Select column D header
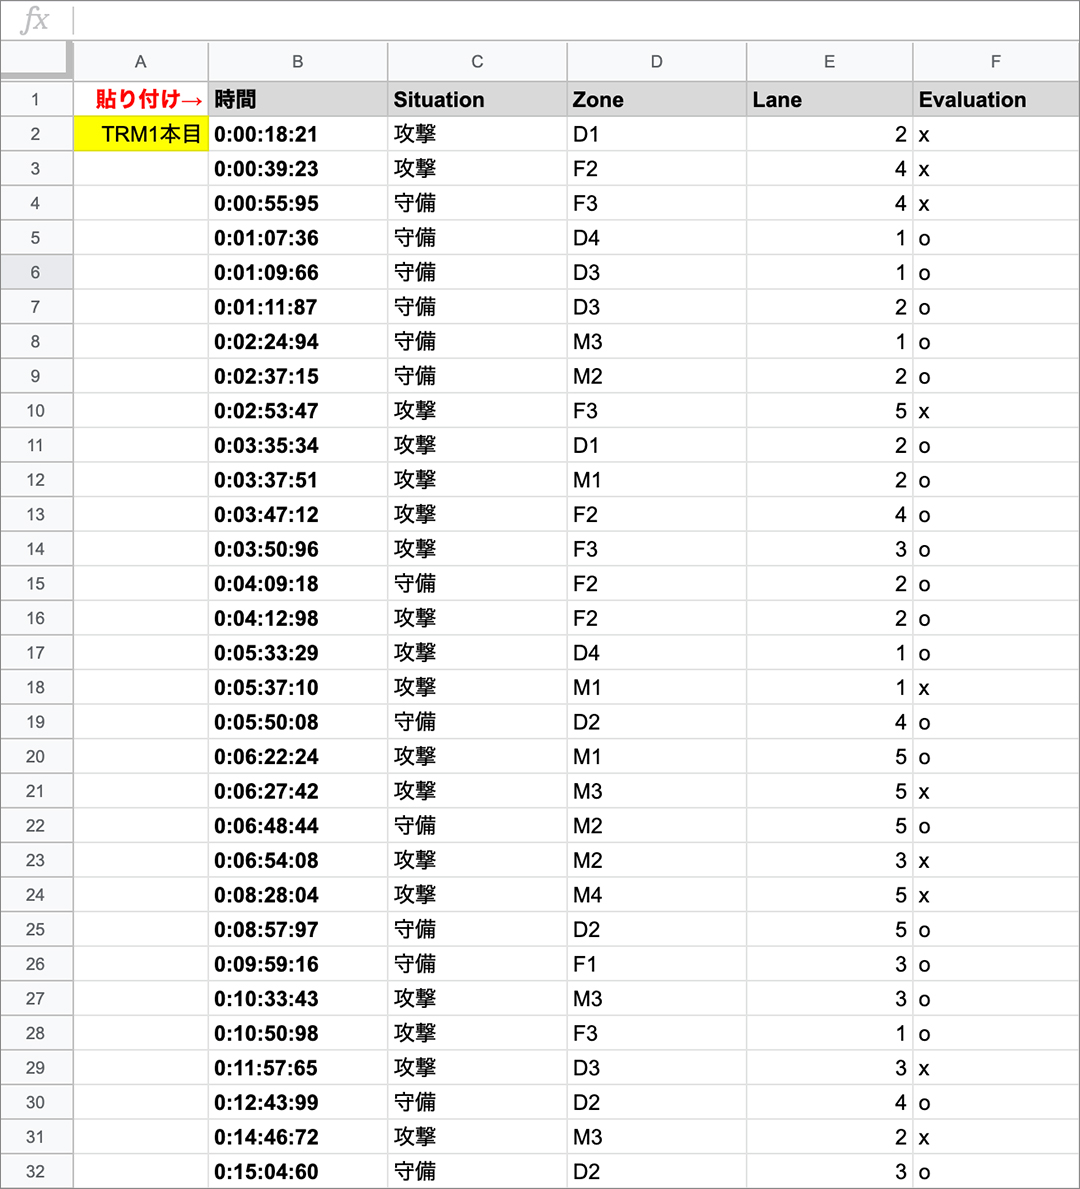The width and height of the screenshot is (1080, 1189). (x=656, y=62)
